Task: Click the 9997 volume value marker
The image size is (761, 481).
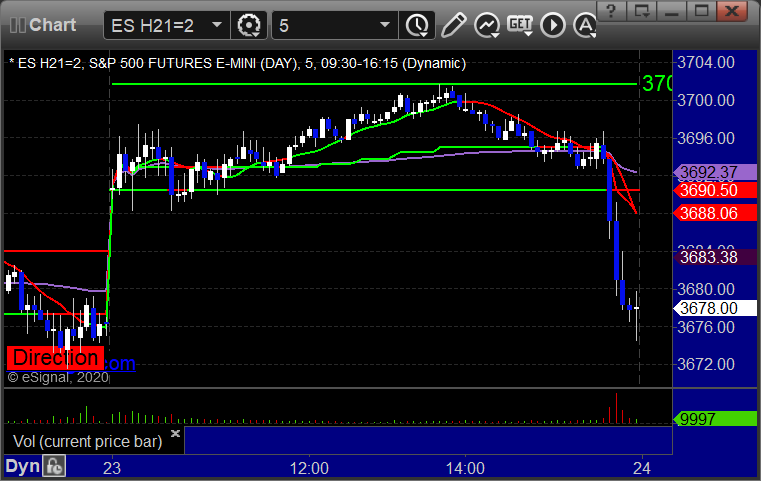Action: pos(715,419)
